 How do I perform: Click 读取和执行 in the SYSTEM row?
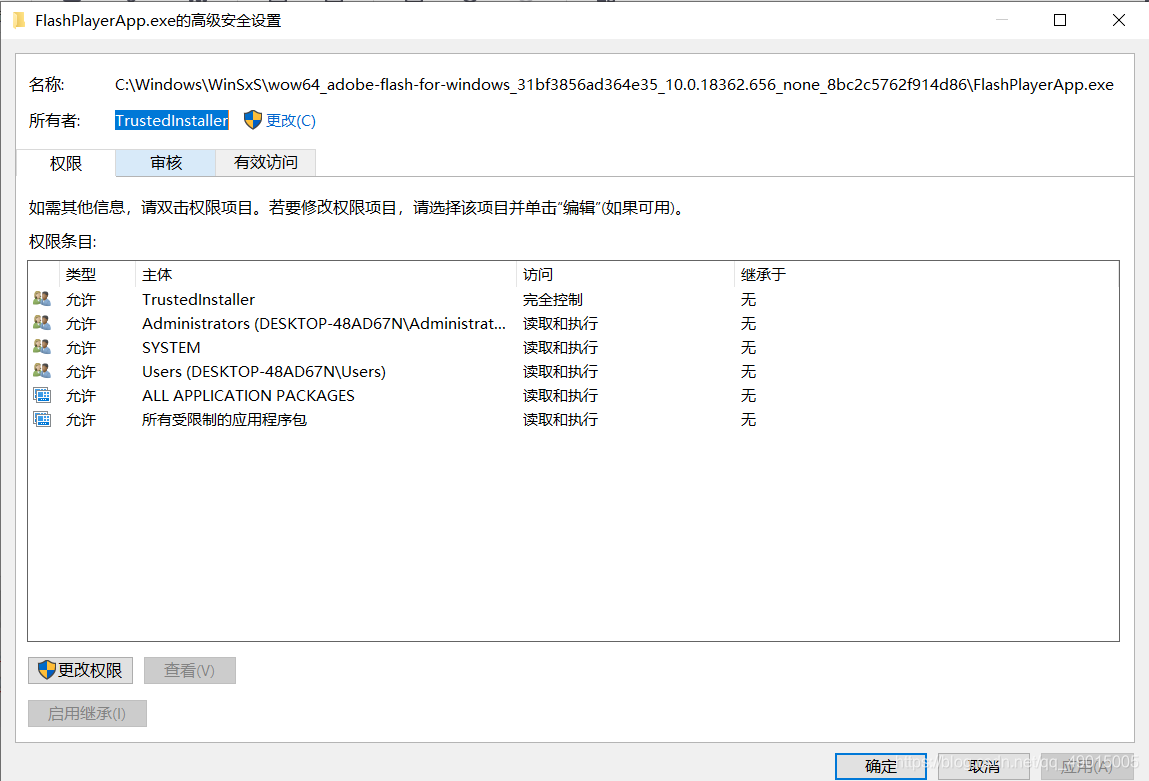pyautogui.click(x=560, y=348)
